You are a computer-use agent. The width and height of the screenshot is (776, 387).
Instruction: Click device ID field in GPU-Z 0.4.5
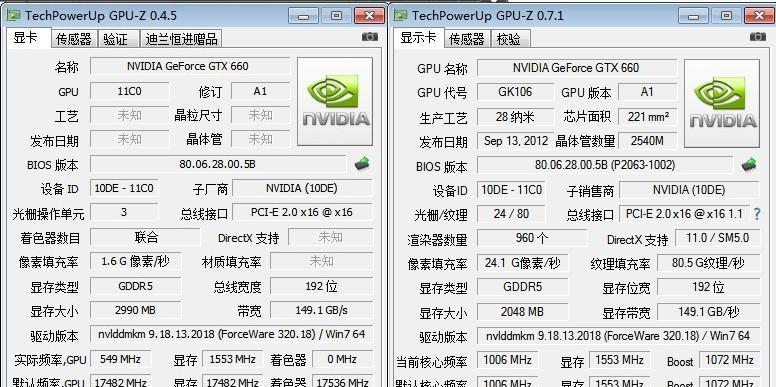(x=124, y=188)
